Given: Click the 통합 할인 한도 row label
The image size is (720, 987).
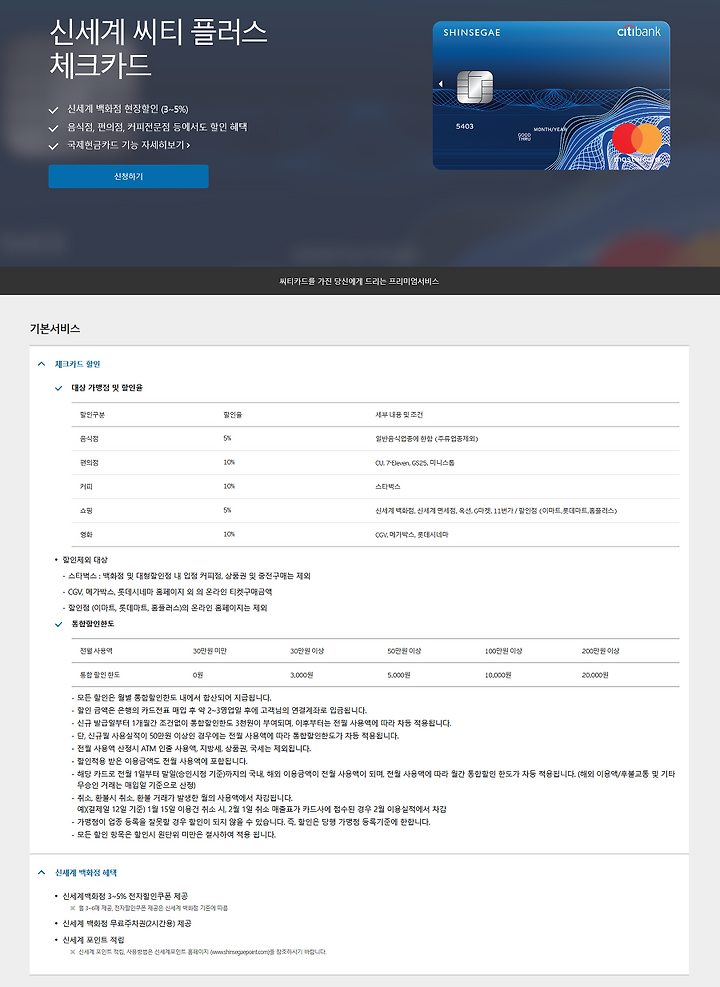Looking at the screenshot, I should point(100,675).
